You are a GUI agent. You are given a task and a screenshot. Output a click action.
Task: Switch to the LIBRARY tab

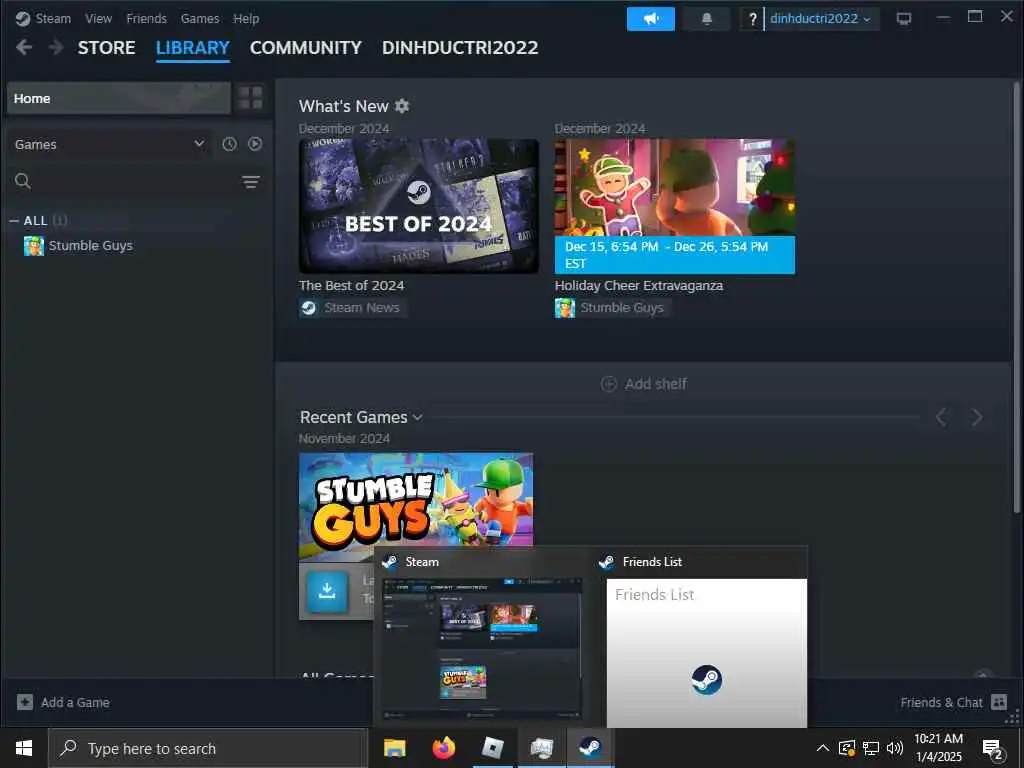(x=193, y=48)
